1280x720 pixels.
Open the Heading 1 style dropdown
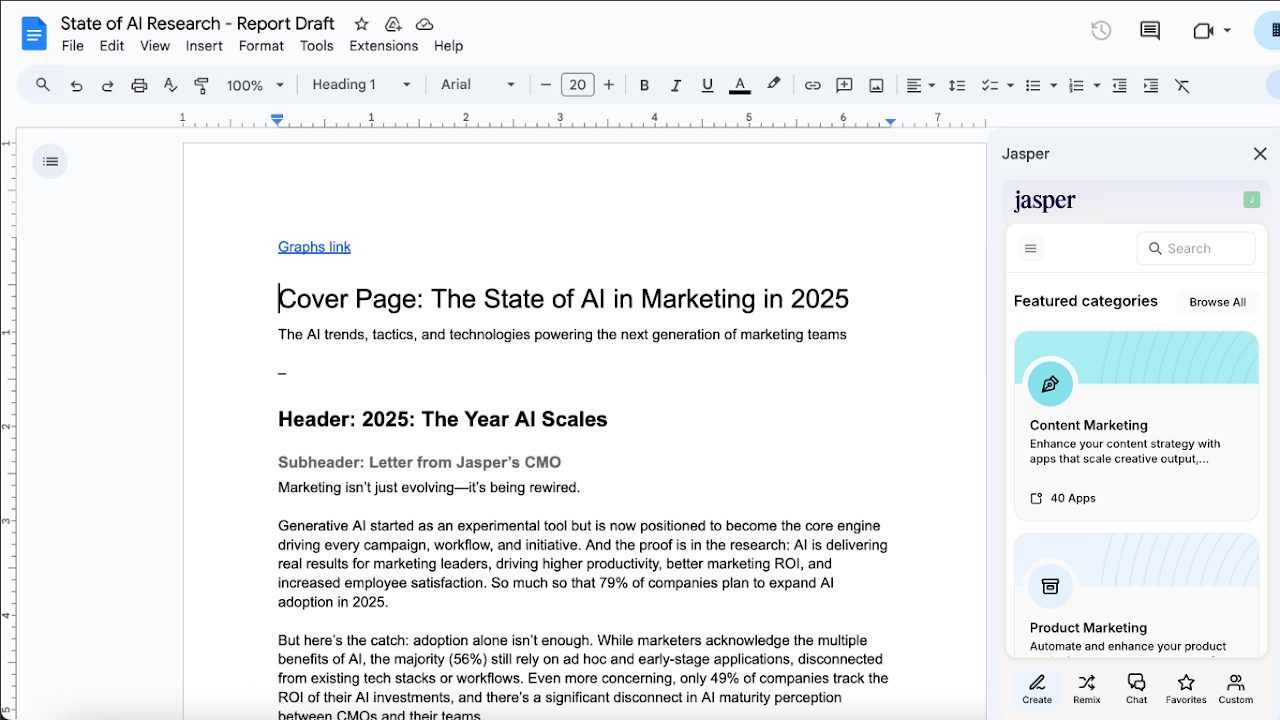pyautogui.click(x=361, y=85)
